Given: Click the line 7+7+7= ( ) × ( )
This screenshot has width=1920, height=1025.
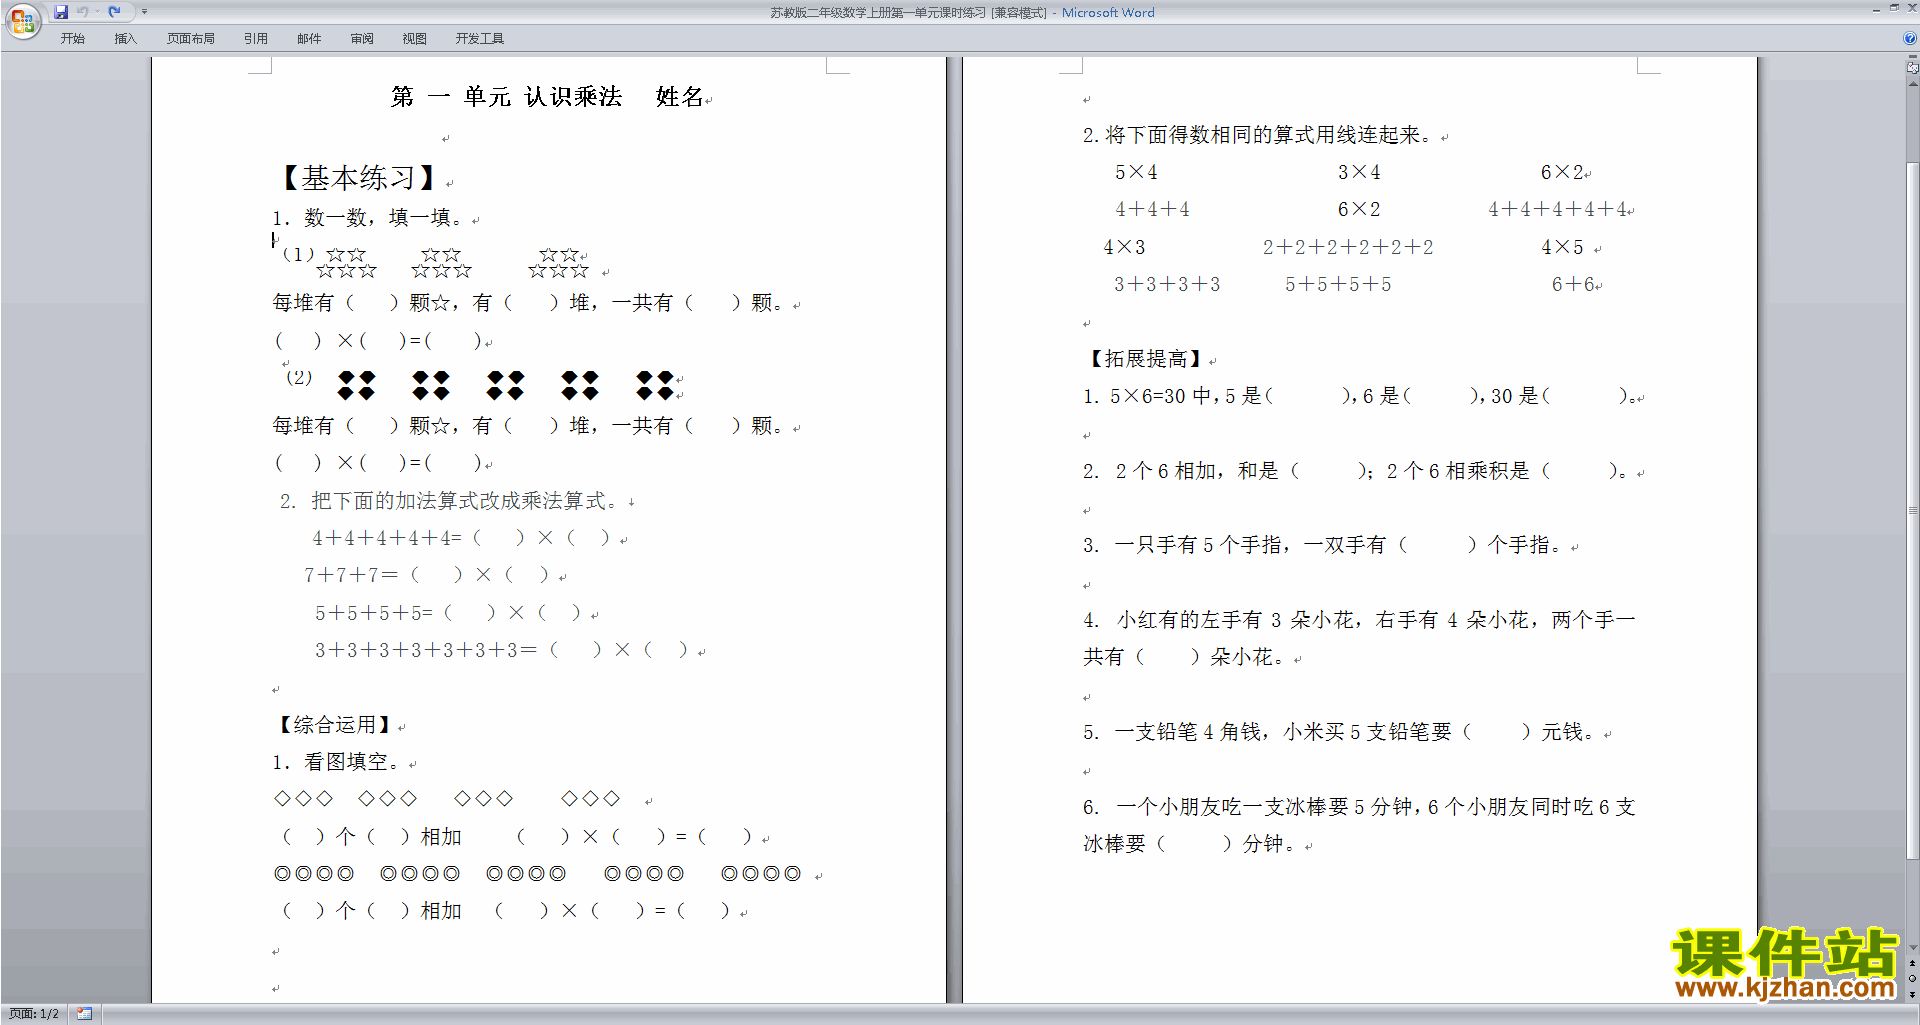Looking at the screenshot, I should pyautogui.click(x=428, y=575).
